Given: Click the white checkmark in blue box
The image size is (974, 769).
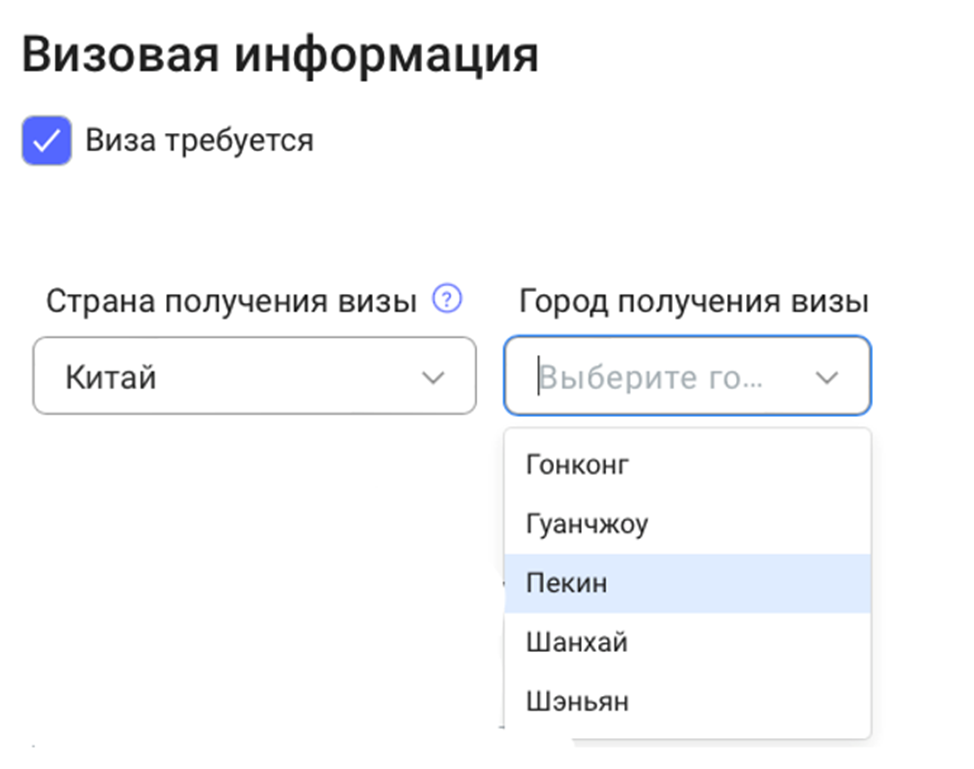Looking at the screenshot, I should 46,140.
